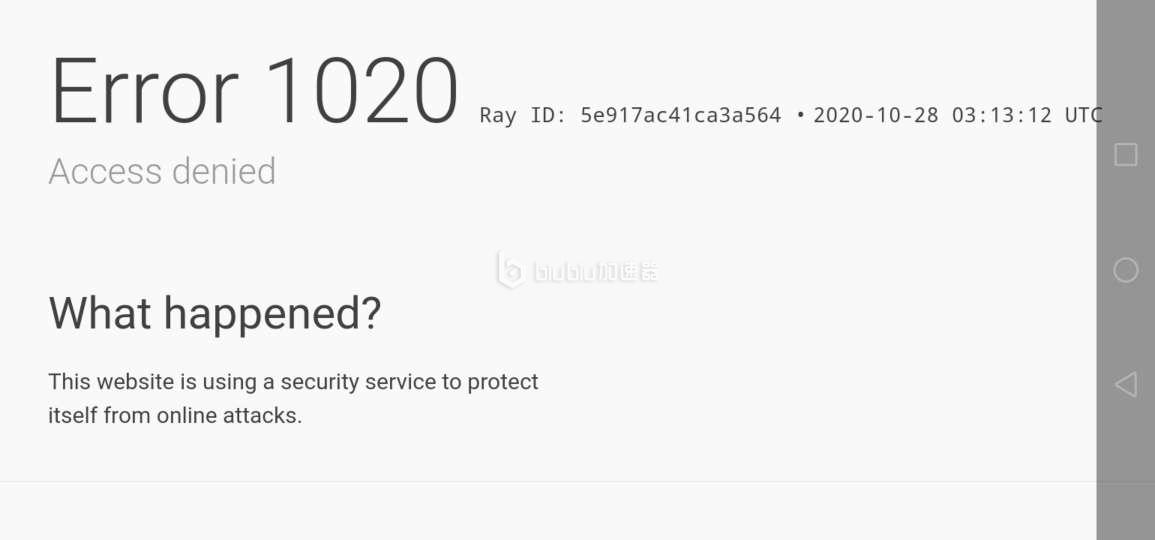Select the "Access denied" subtitle
The image size is (1155, 540).
point(162,172)
